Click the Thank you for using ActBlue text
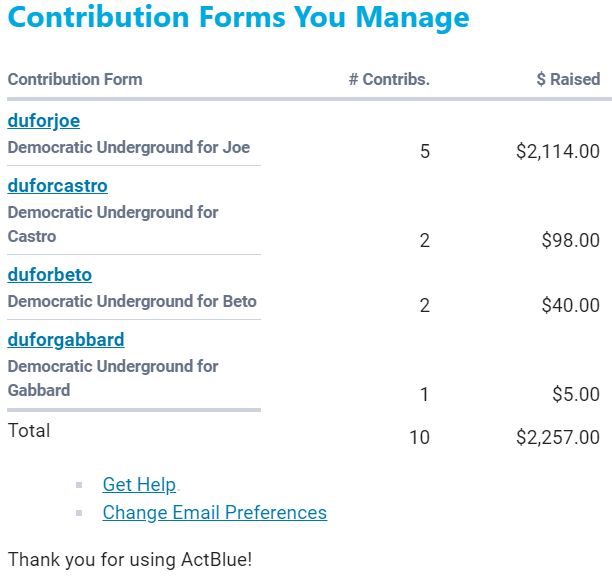Image resolution: width=612 pixels, height=581 pixels. click(x=130, y=559)
